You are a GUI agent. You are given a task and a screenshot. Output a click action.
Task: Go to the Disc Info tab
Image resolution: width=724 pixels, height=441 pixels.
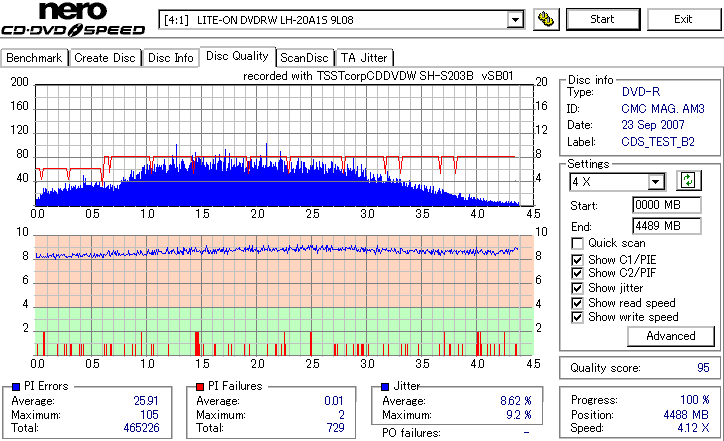click(x=171, y=58)
